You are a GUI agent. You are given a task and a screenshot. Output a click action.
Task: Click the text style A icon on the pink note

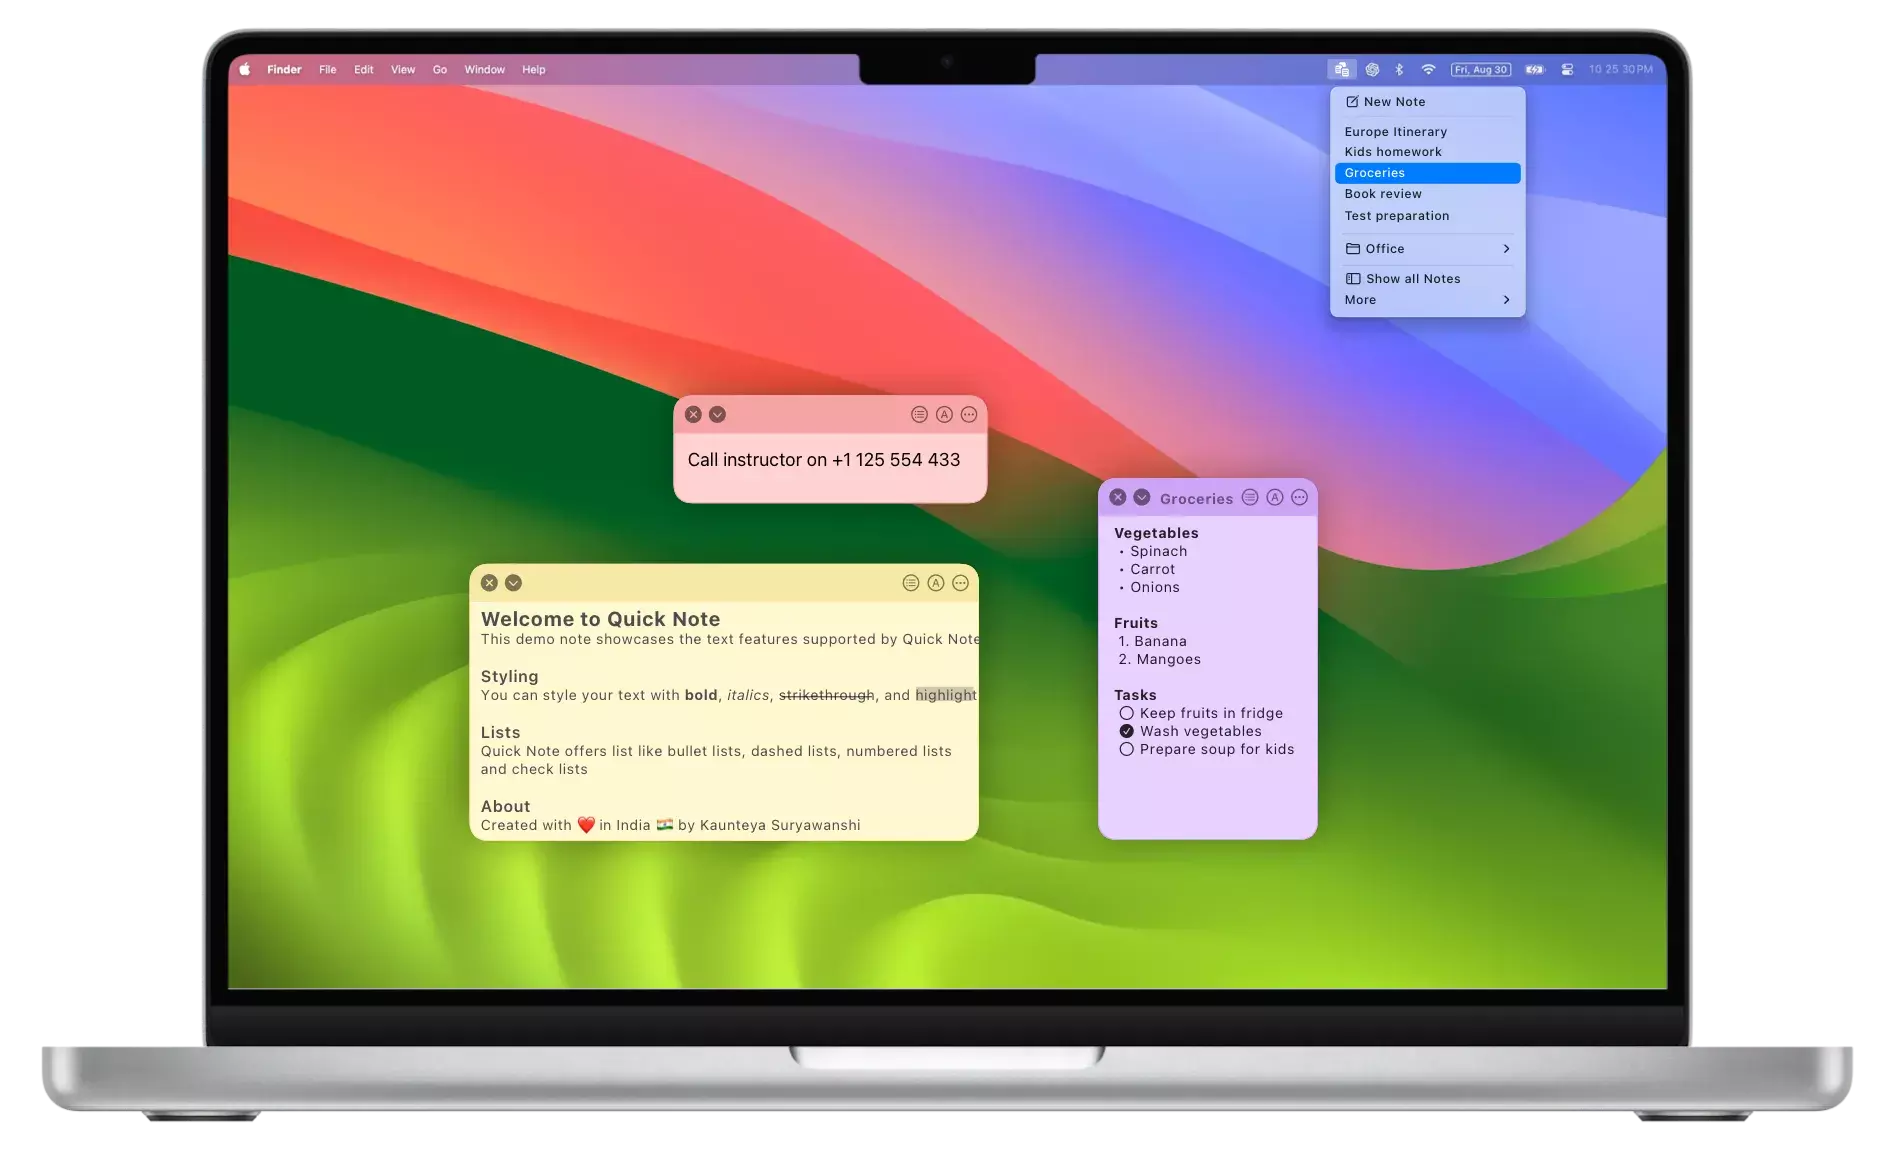pyautogui.click(x=944, y=414)
